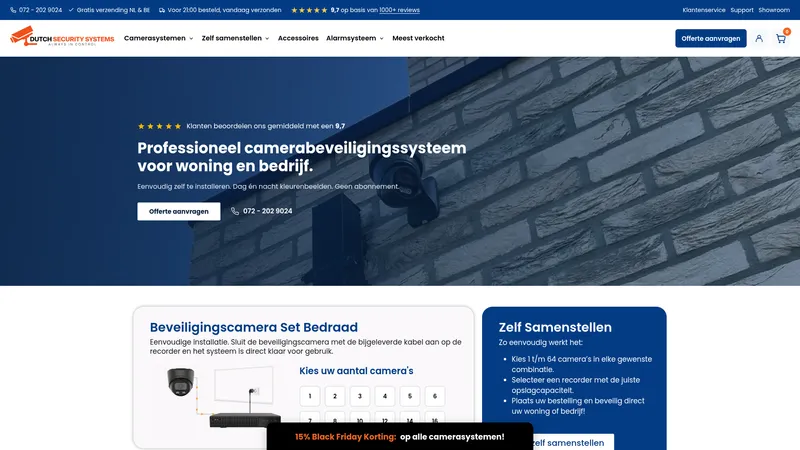Open the user account icon
This screenshot has height=450, width=800.
(759, 38)
